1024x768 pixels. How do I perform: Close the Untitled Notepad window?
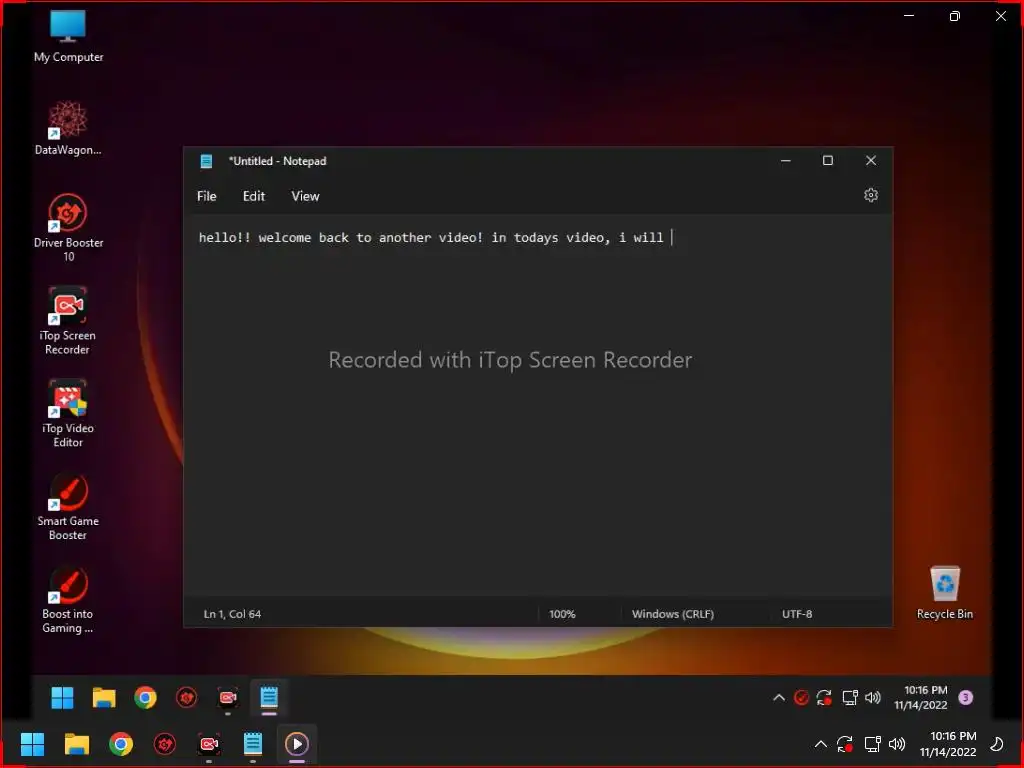[871, 161]
